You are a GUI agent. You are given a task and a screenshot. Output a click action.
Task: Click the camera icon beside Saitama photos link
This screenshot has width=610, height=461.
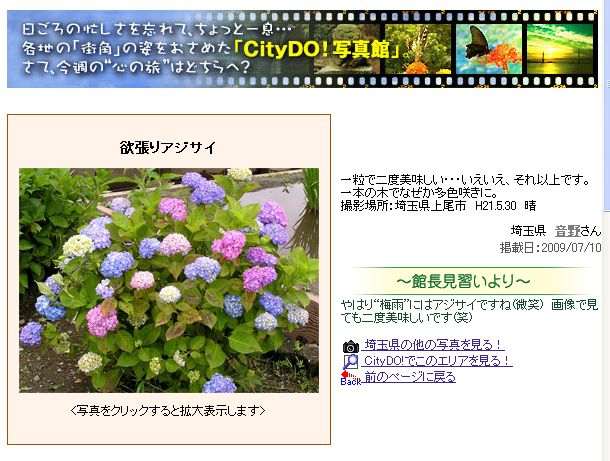click(350, 346)
